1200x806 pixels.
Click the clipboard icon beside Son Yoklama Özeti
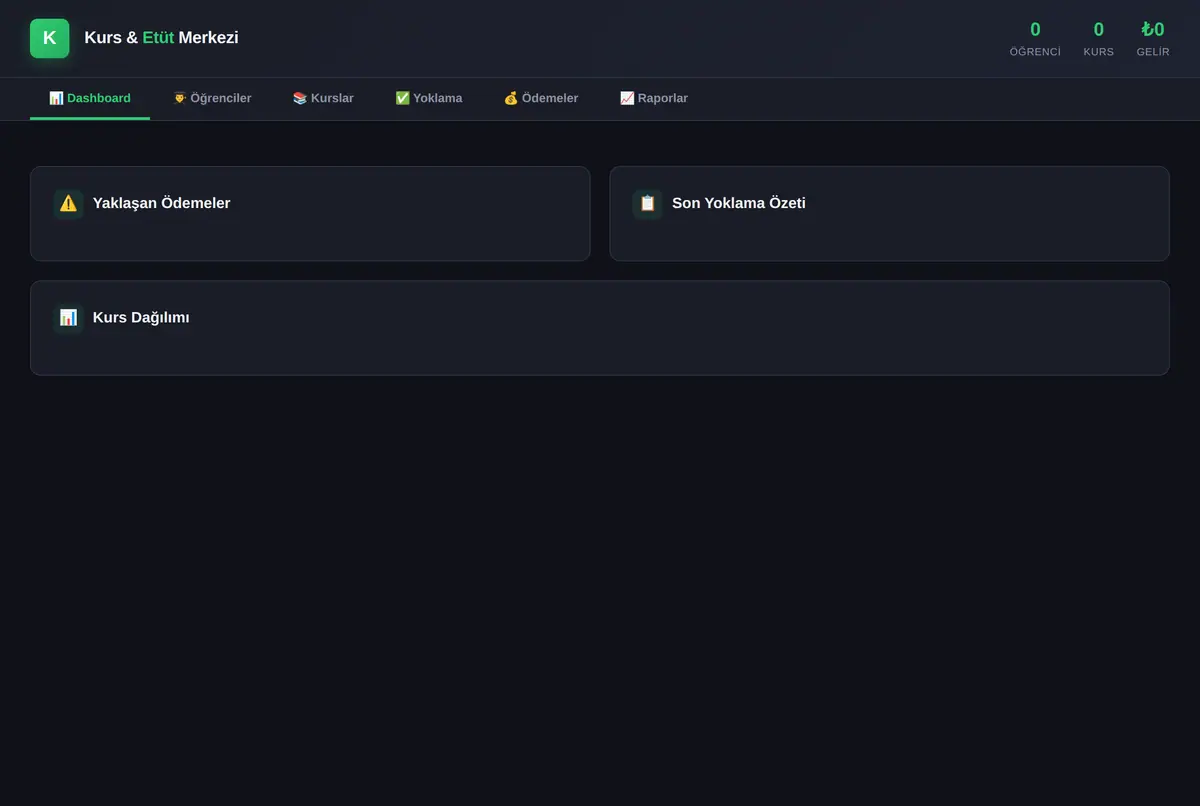647,203
